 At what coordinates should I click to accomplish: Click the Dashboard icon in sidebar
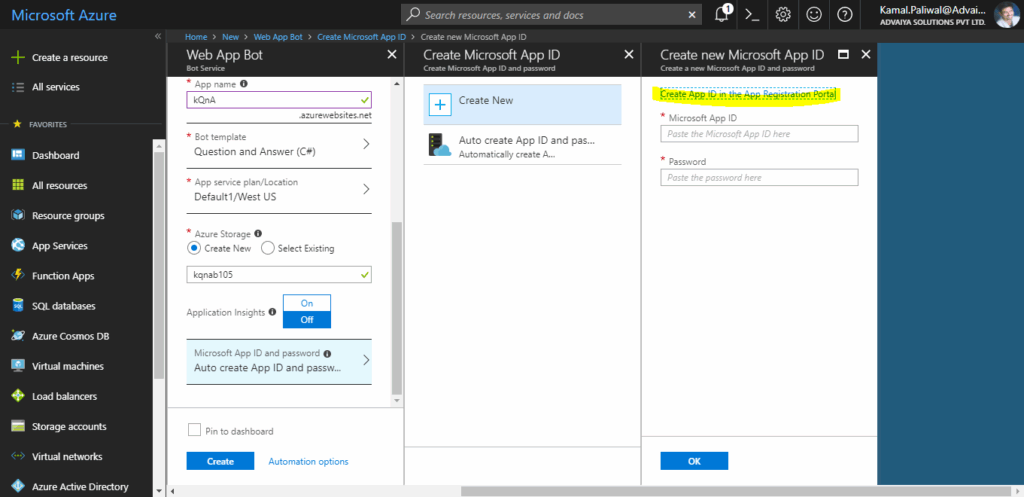click(18, 155)
